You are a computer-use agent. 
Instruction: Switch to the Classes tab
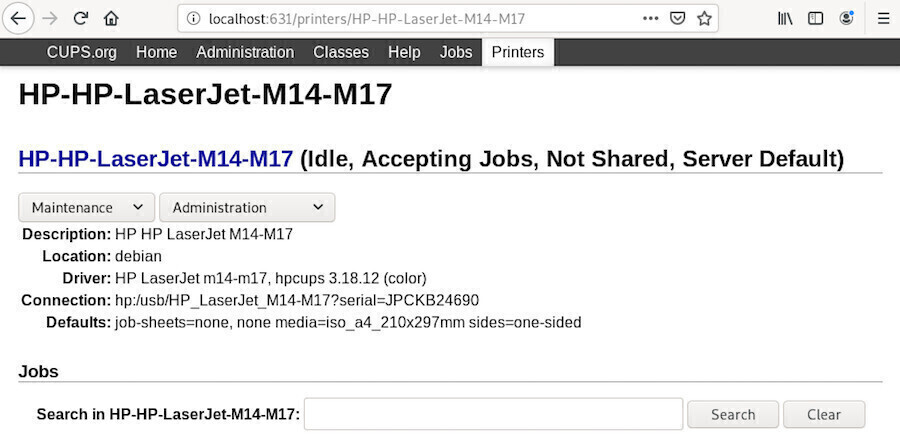click(341, 52)
